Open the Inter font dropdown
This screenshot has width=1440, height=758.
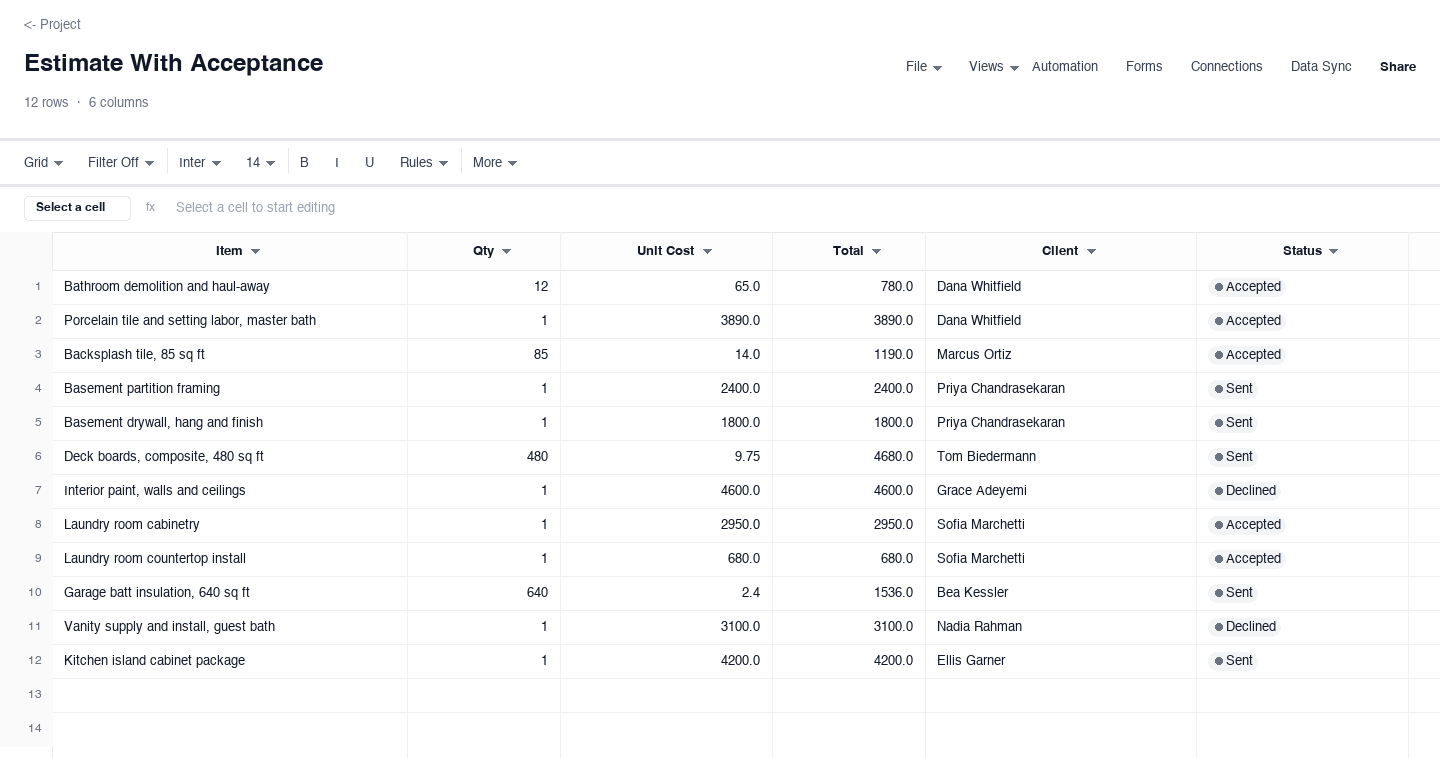[x=200, y=162]
